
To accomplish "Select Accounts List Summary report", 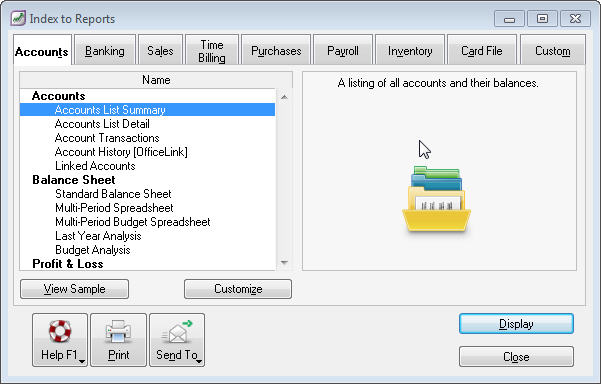I will click(148, 110).
